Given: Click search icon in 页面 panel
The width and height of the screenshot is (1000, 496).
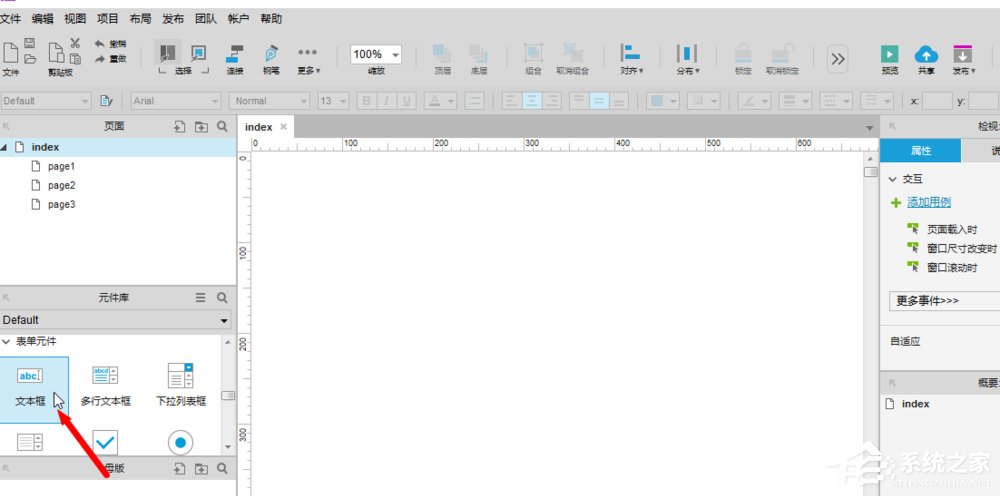Looking at the screenshot, I should click(222, 126).
